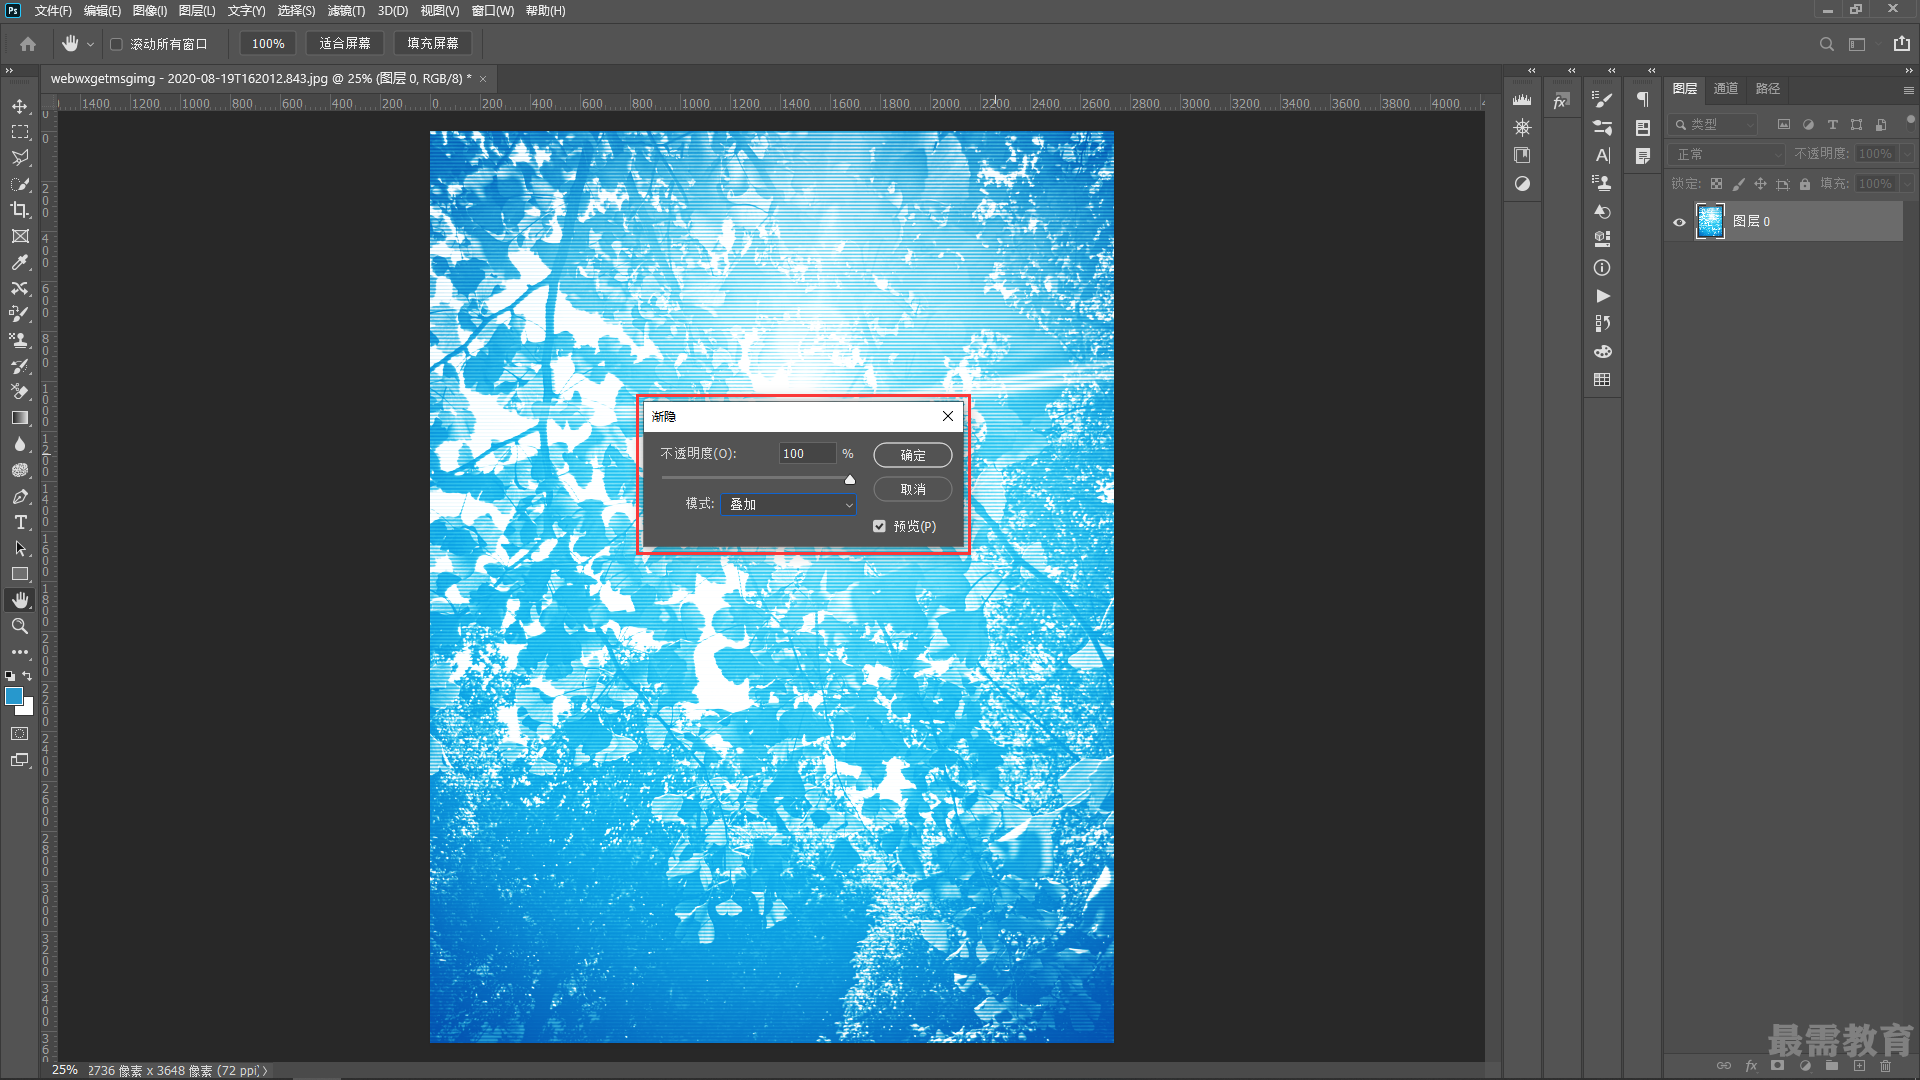Select the Horizontal Type tool
This screenshot has height=1080, width=1920.
(x=20, y=522)
